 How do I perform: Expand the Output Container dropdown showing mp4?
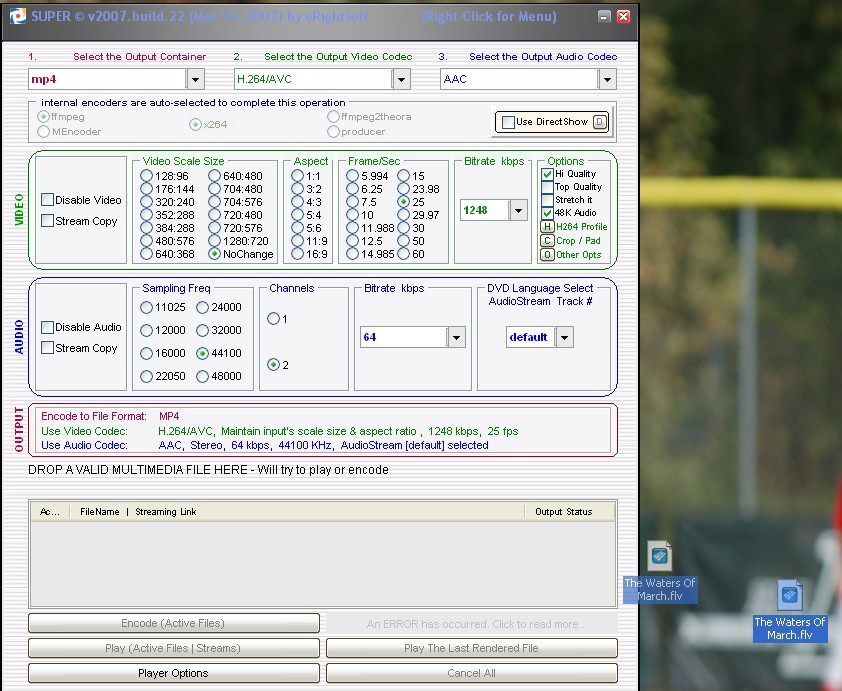195,79
